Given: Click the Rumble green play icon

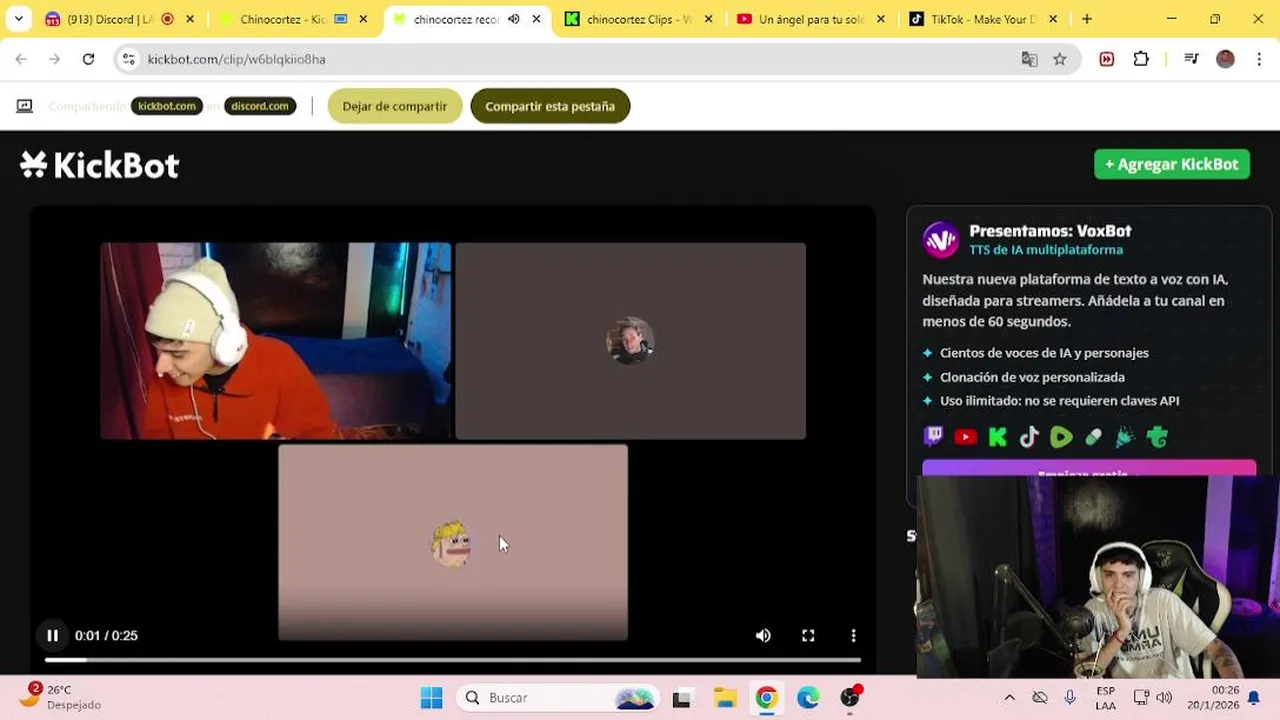Looking at the screenshot, I should tap(1061, 437).
